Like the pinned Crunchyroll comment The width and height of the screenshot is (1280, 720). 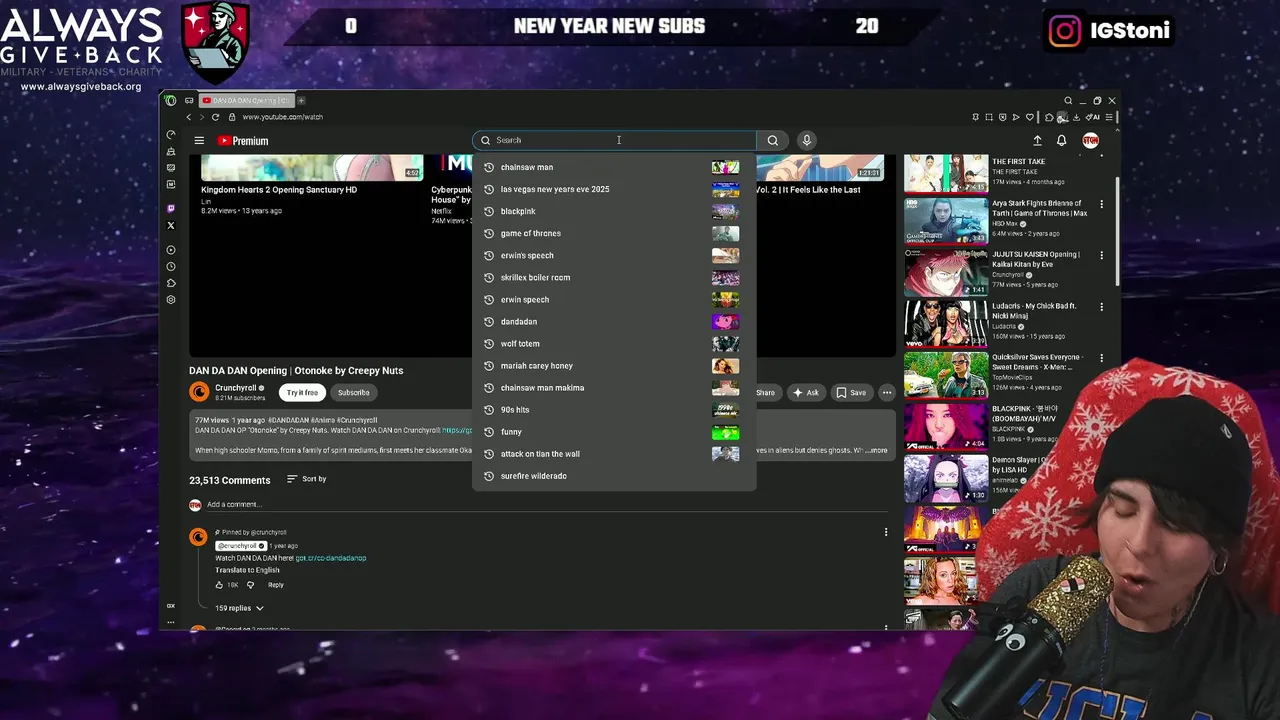pyautogui.click(x=219, y=585)
